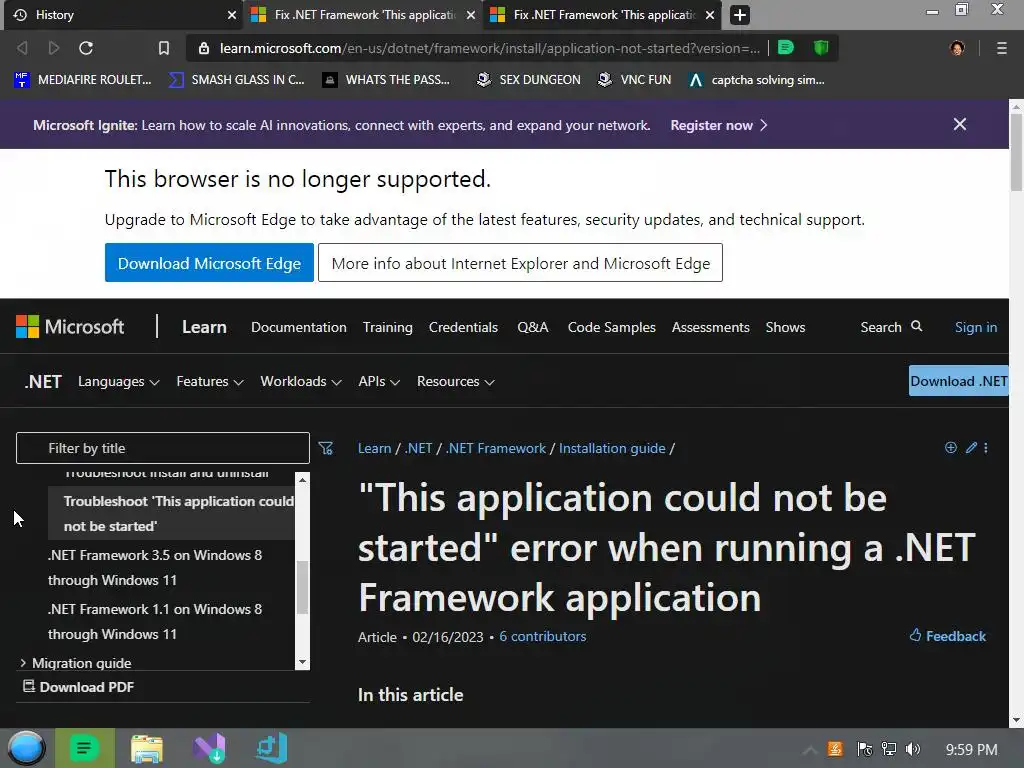
Task: Click the lock icon in address bar
Action: pos(204,48)
